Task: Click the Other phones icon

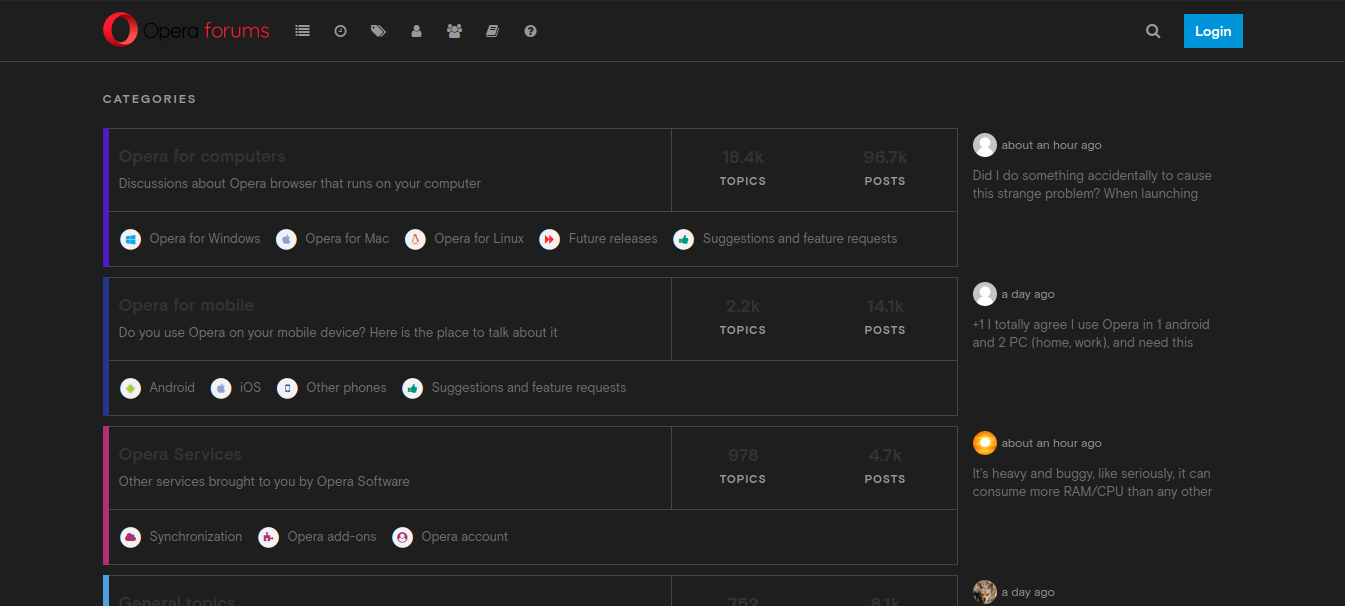Action: (x=287, y=388)
